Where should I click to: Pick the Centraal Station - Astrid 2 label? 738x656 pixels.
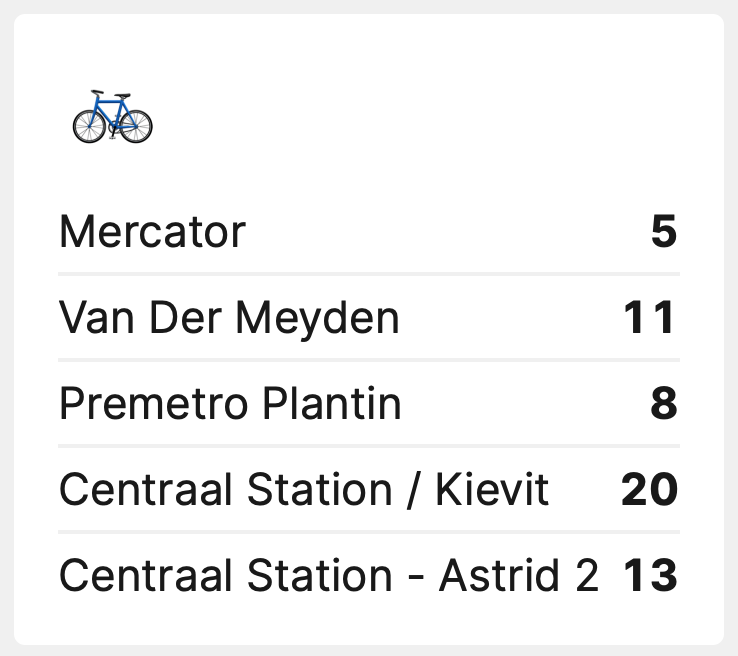click(328, 577)
